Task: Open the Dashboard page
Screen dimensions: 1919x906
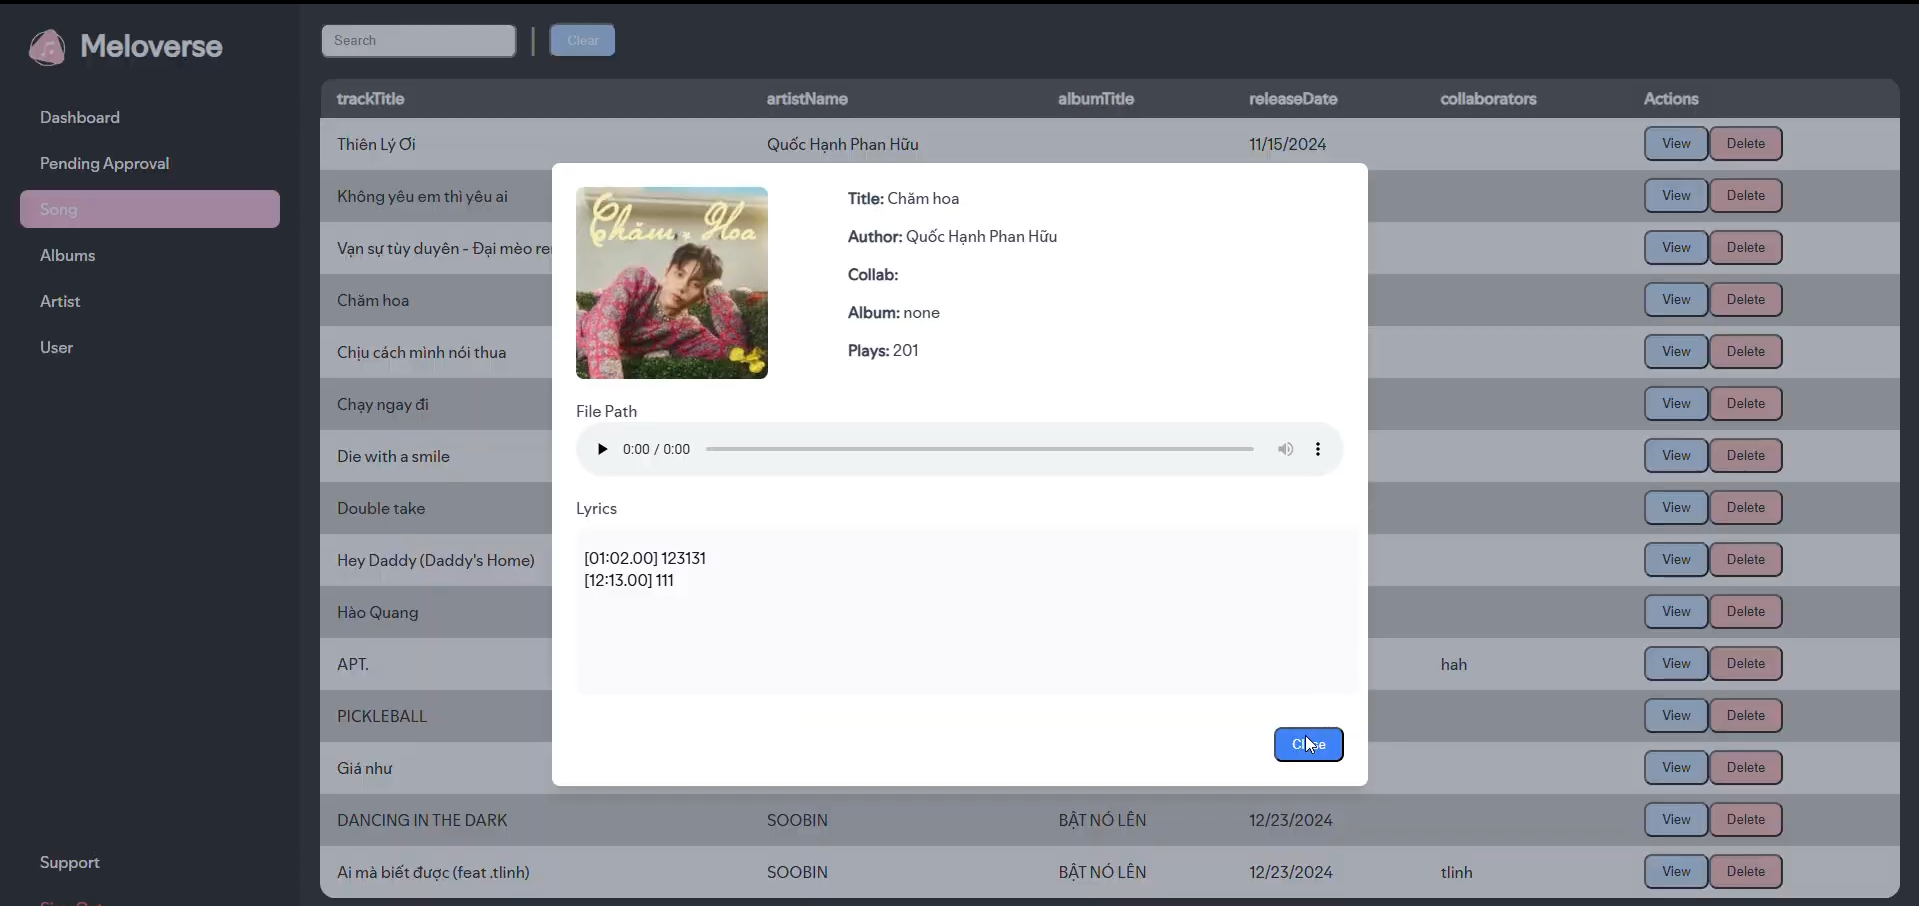Action: [80, 117]
